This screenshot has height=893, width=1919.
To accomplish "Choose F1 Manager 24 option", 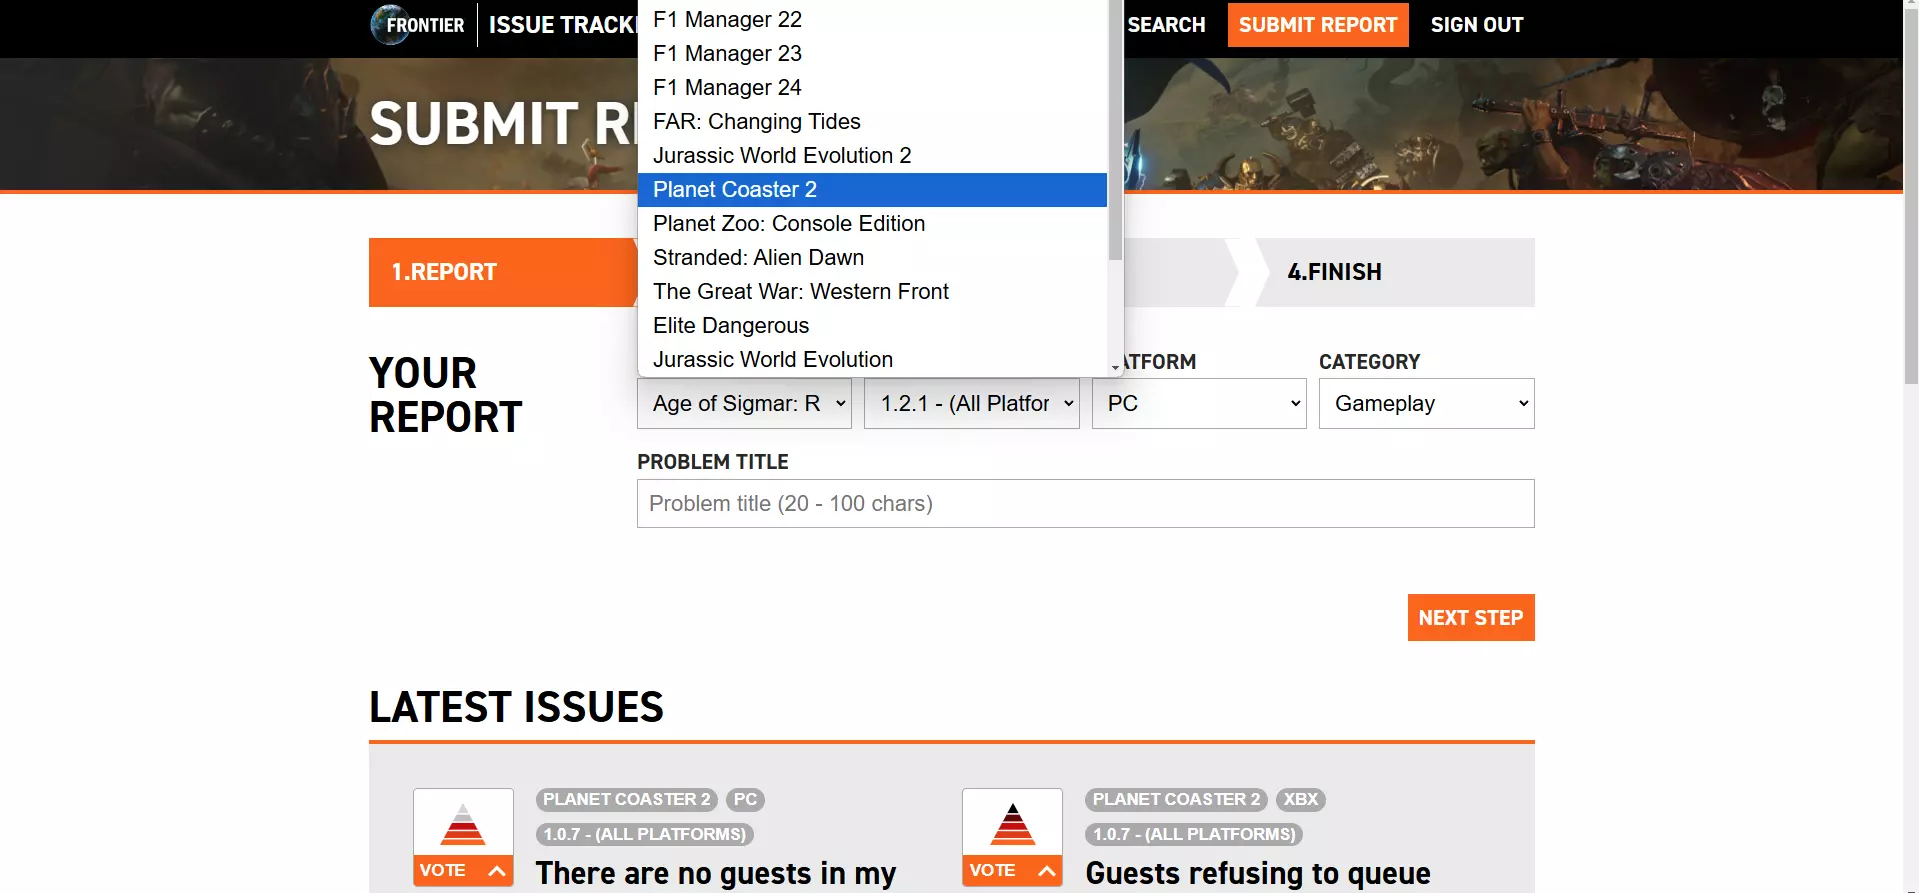I will (872, 88).
